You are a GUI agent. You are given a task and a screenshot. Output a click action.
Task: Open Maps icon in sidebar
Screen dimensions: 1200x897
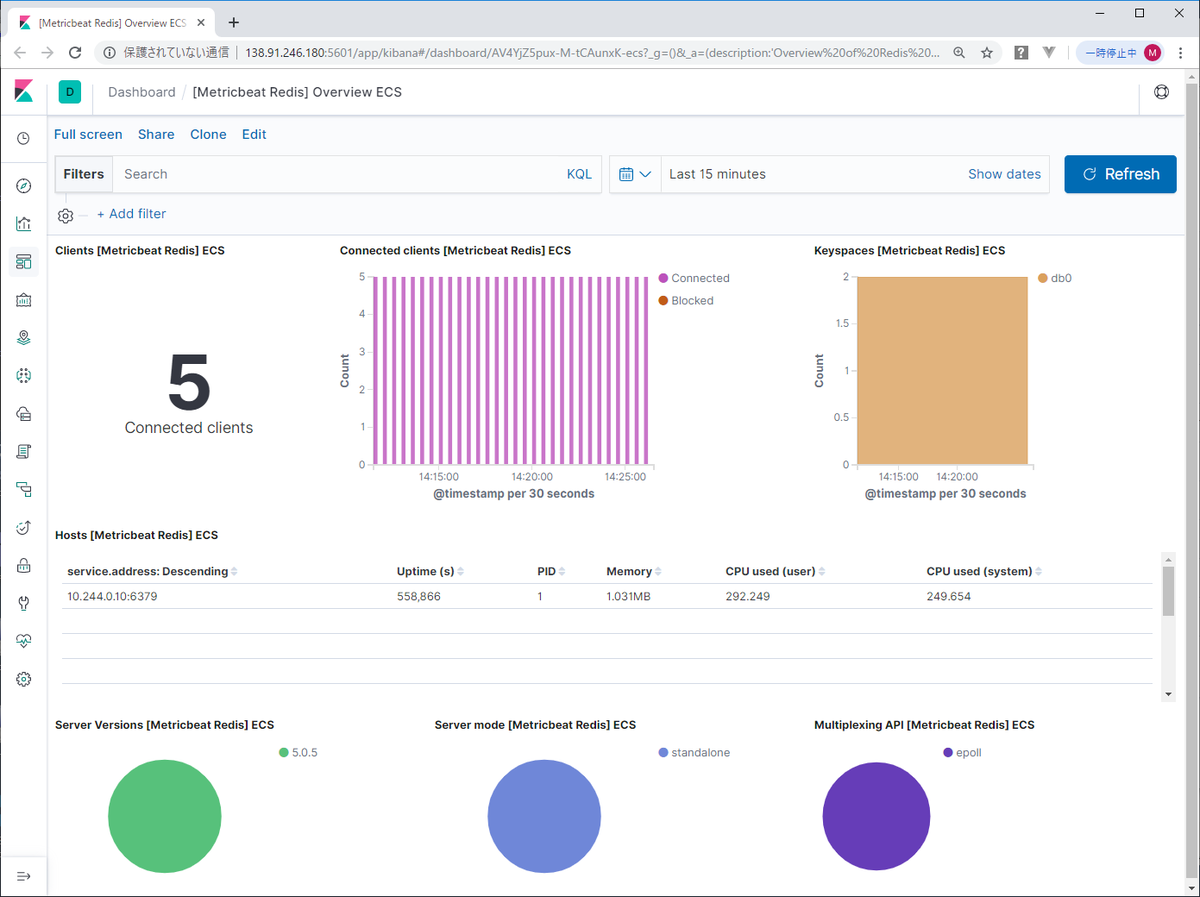point(24,338)
